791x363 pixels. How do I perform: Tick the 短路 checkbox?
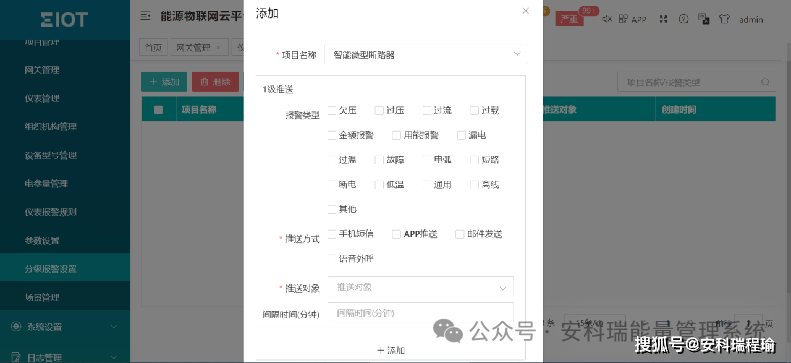click(x=474, y=160)
